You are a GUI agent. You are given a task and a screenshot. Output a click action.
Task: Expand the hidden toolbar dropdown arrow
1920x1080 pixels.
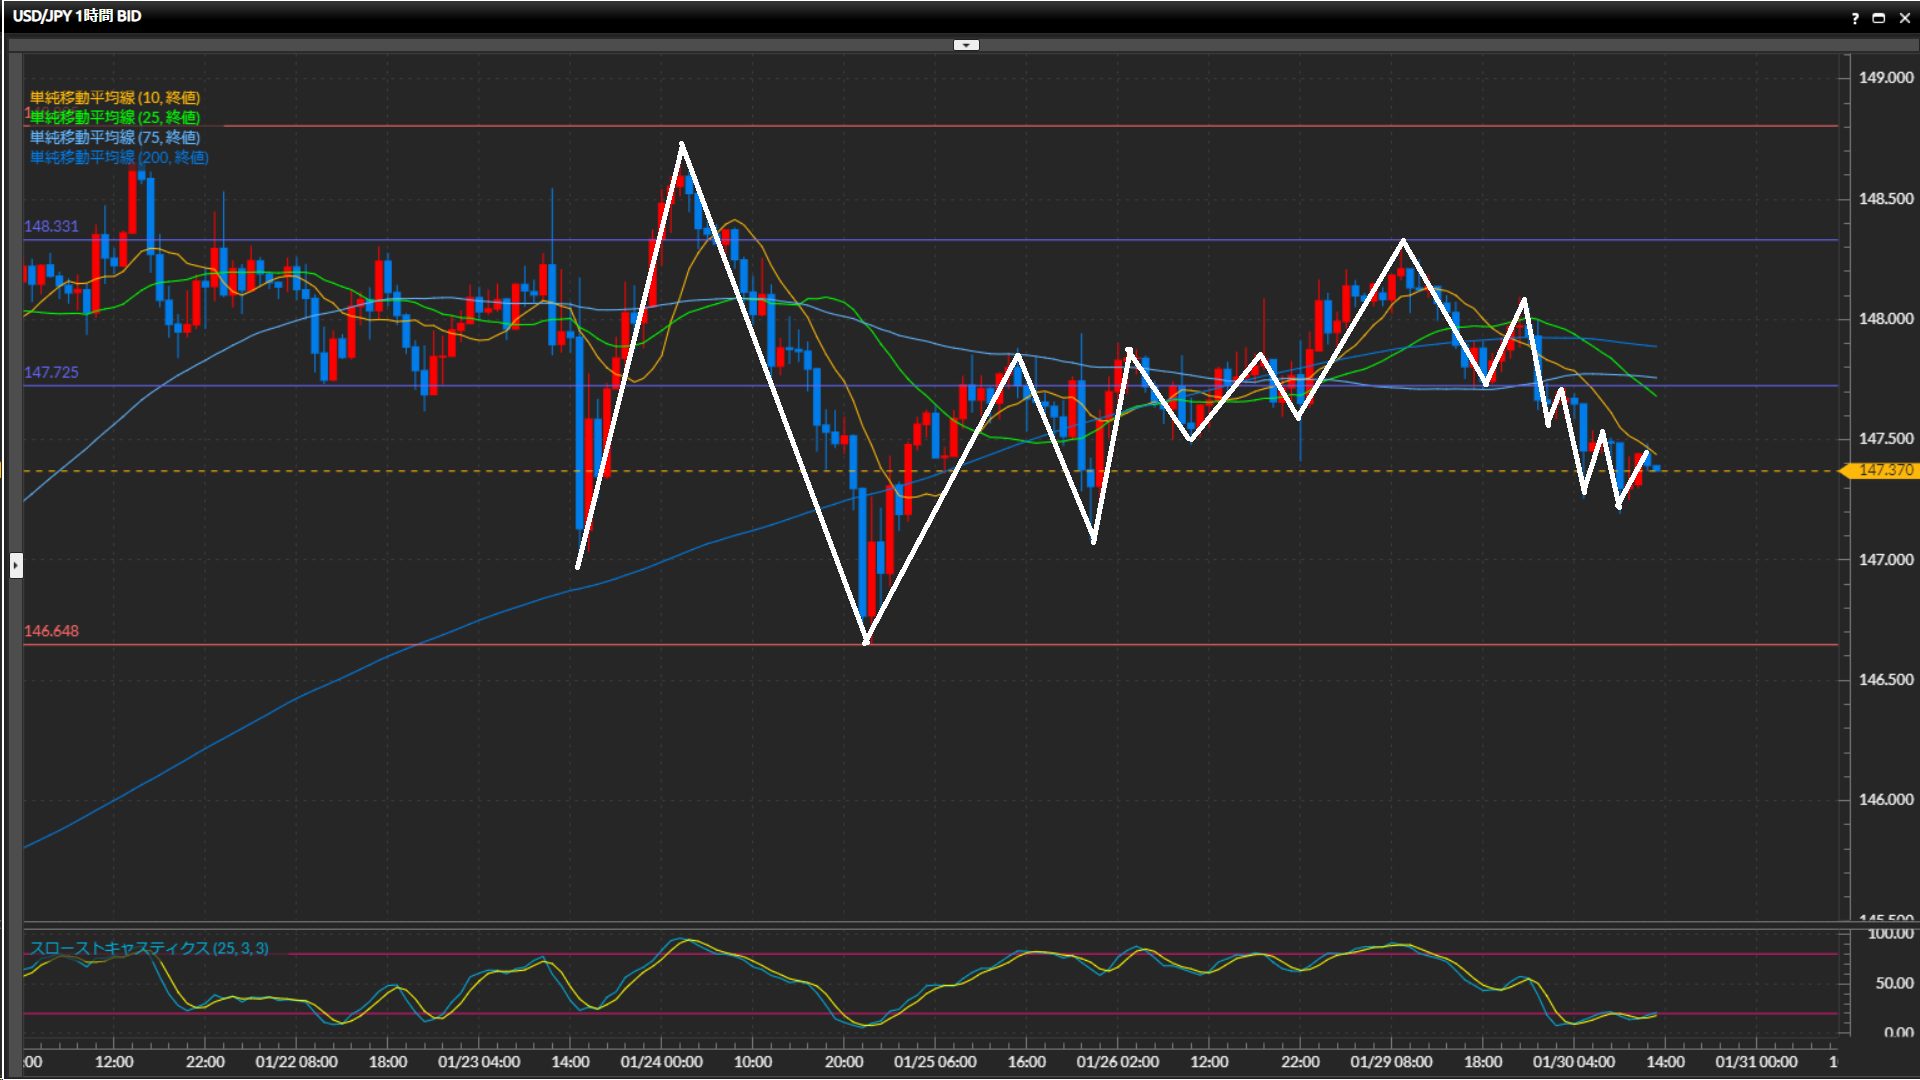(x=966, y=45)
